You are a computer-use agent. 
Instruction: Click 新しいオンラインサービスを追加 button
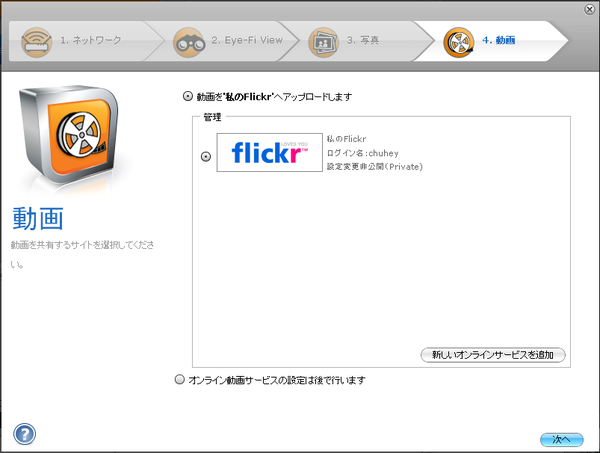493,355
